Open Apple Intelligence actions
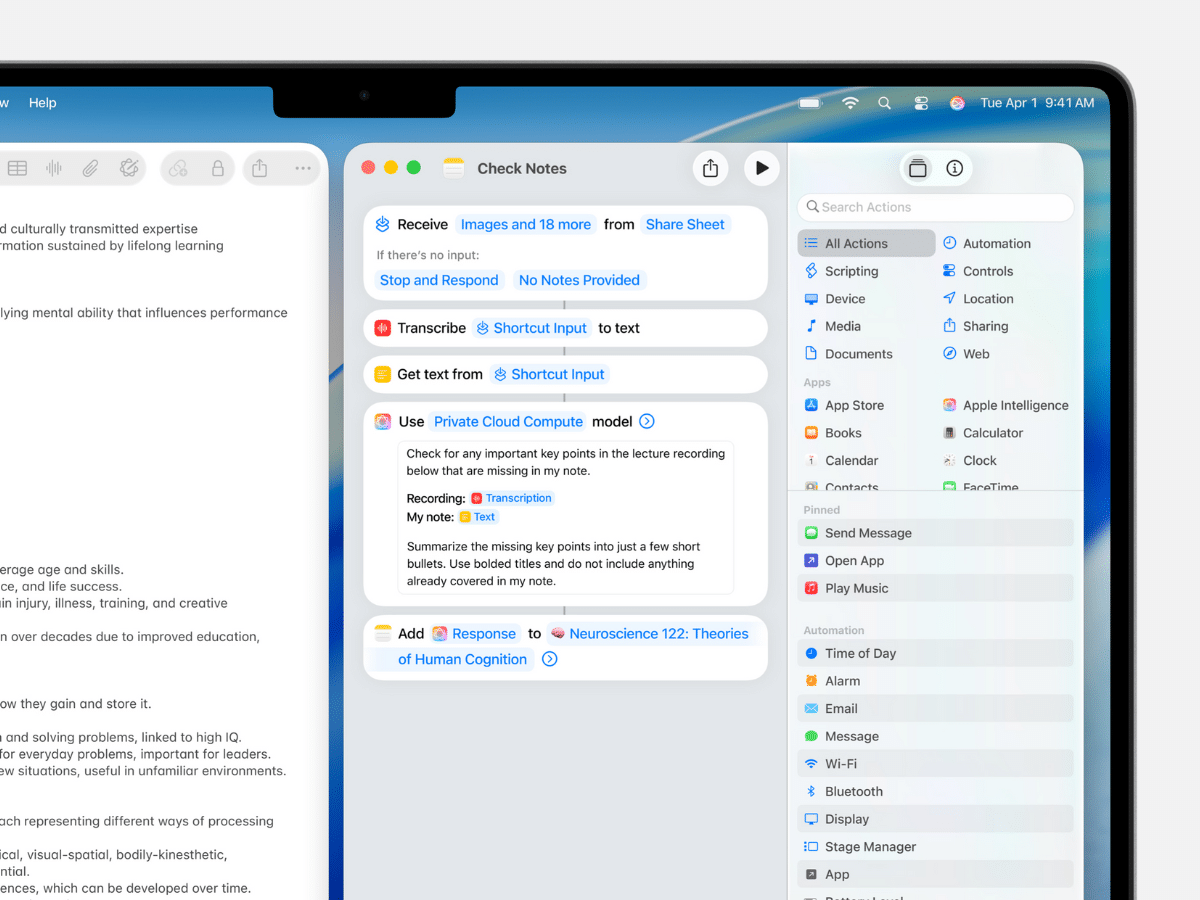 click(1005, 405)
